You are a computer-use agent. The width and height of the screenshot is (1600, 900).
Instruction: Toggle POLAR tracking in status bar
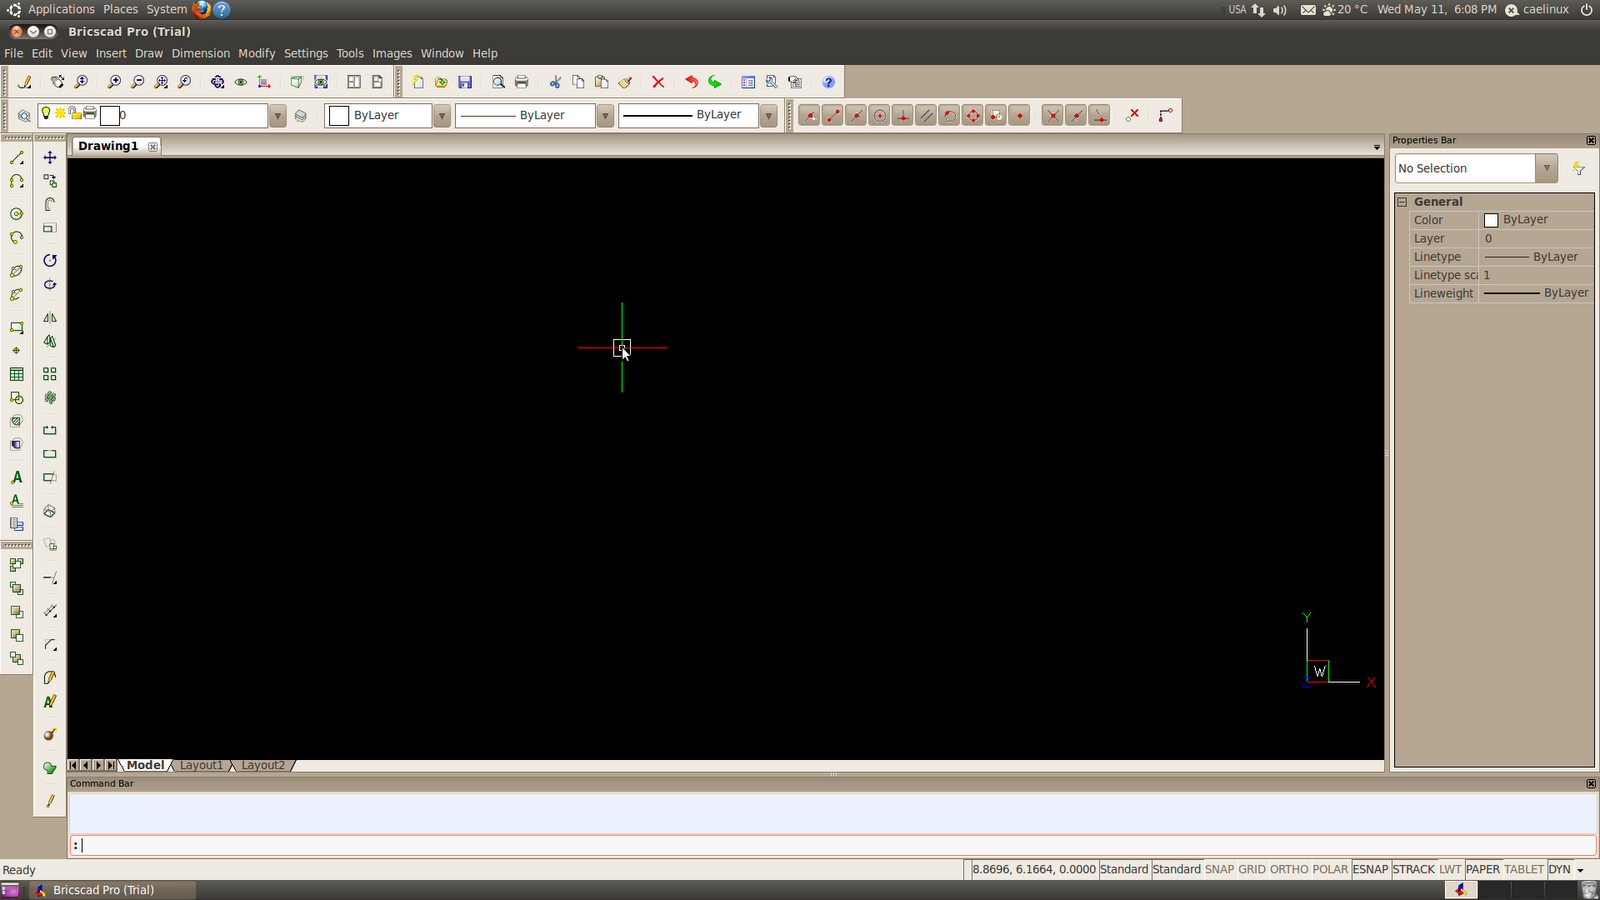[x=1330, y=869]
